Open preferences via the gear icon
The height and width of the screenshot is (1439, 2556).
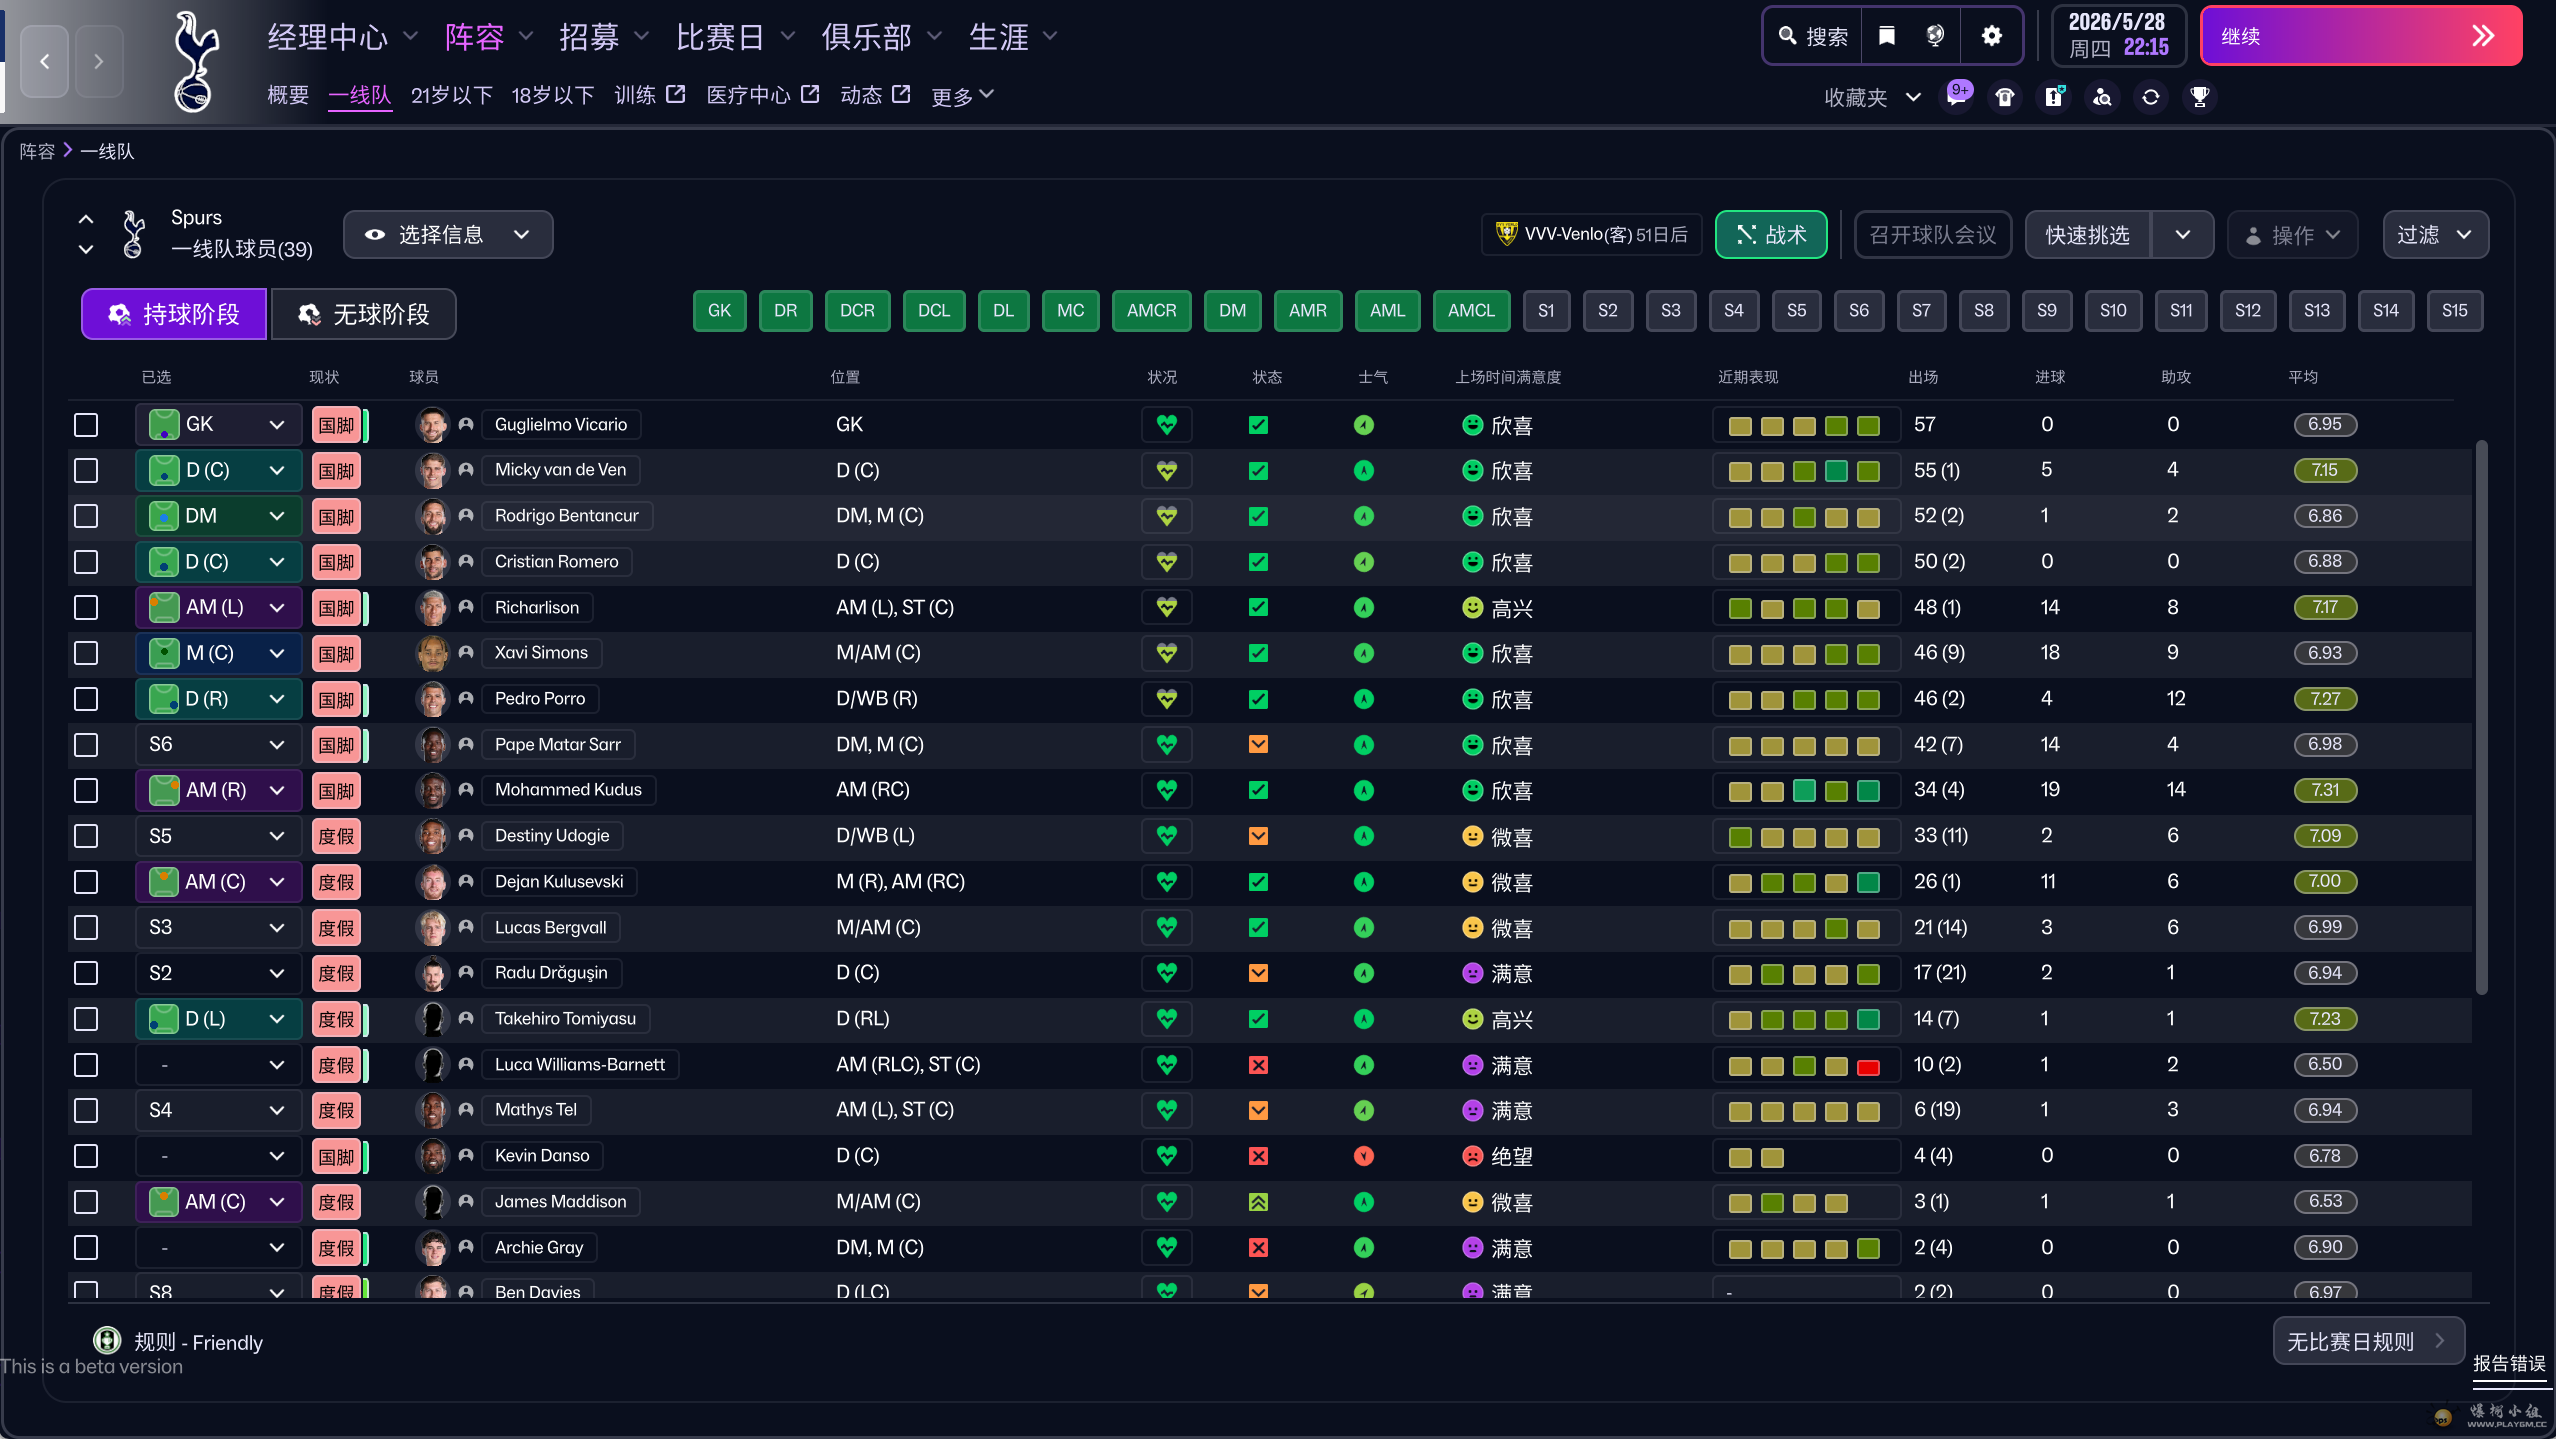[1991, 35]
